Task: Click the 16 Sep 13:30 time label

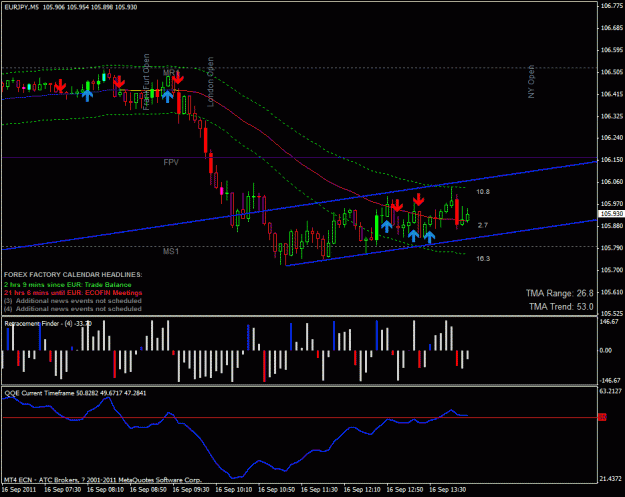Action: [448, 489]
